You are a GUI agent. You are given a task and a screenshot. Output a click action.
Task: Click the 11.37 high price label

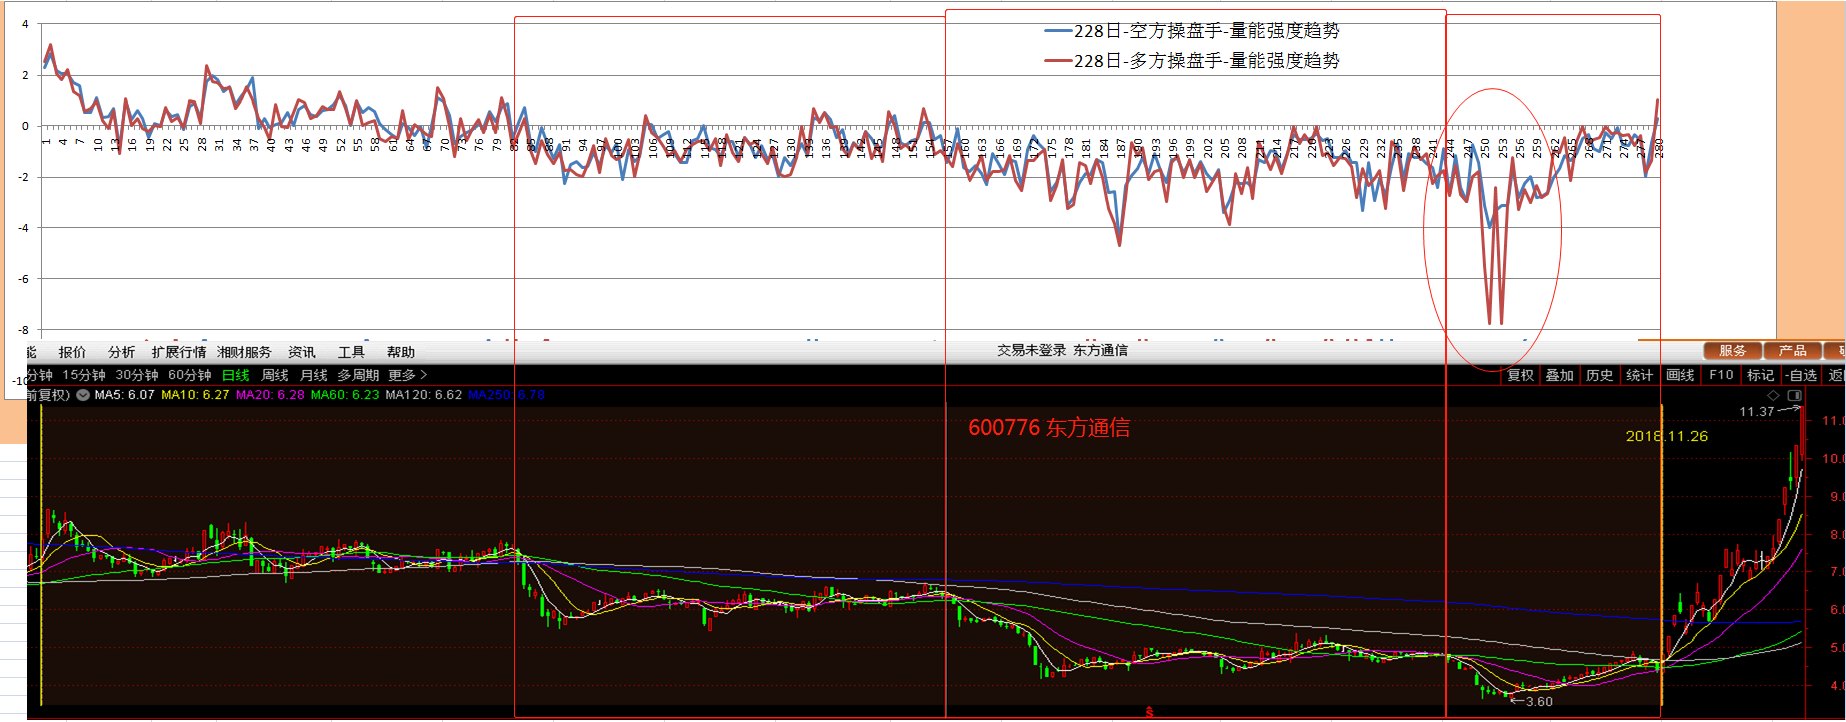click(x=1756, y=412)
